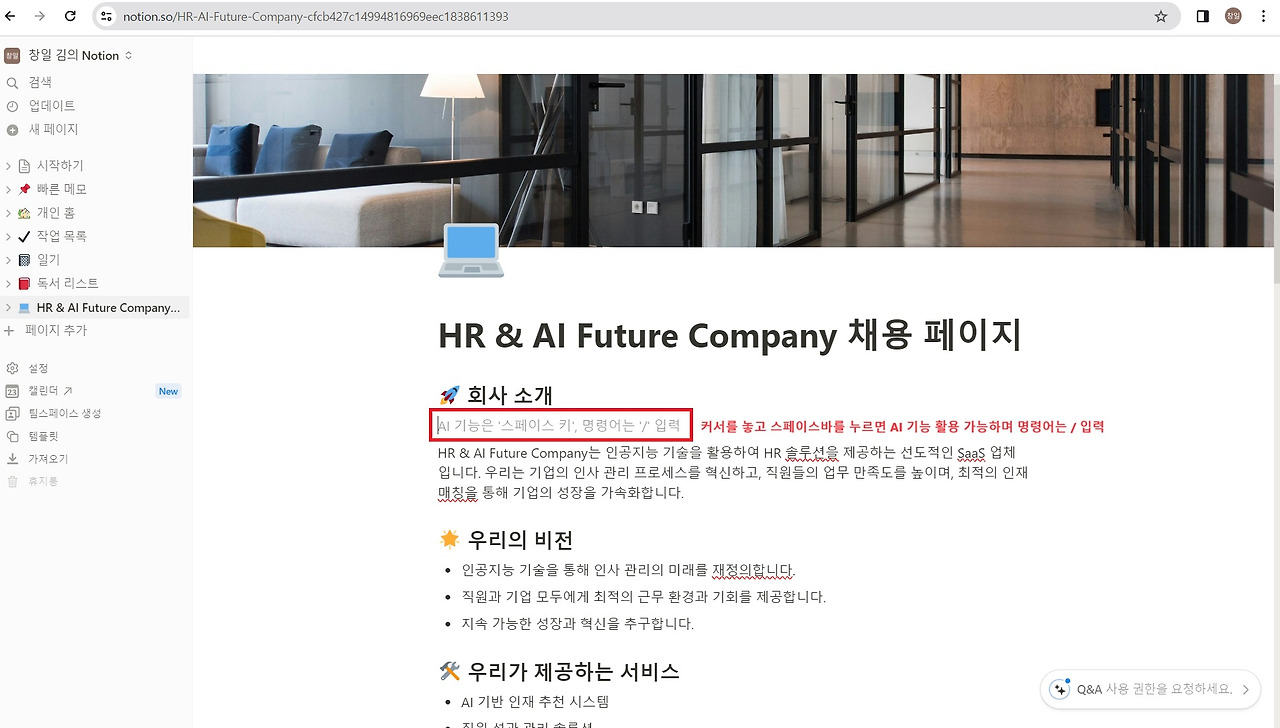Bookmark this page with star icon

1161,17
